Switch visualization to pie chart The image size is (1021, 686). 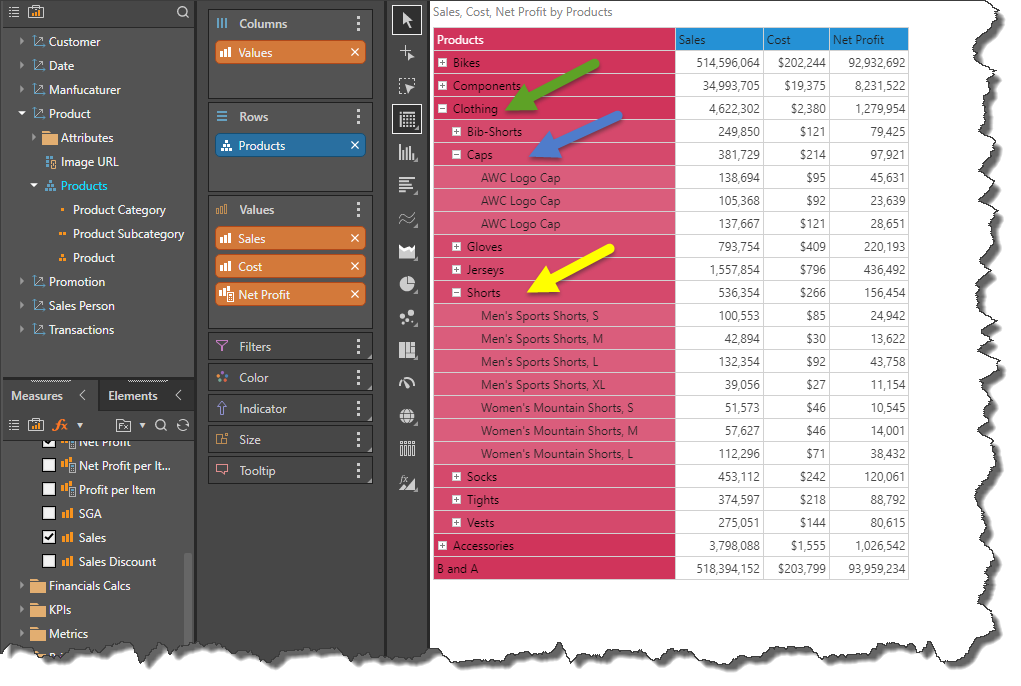406,283
